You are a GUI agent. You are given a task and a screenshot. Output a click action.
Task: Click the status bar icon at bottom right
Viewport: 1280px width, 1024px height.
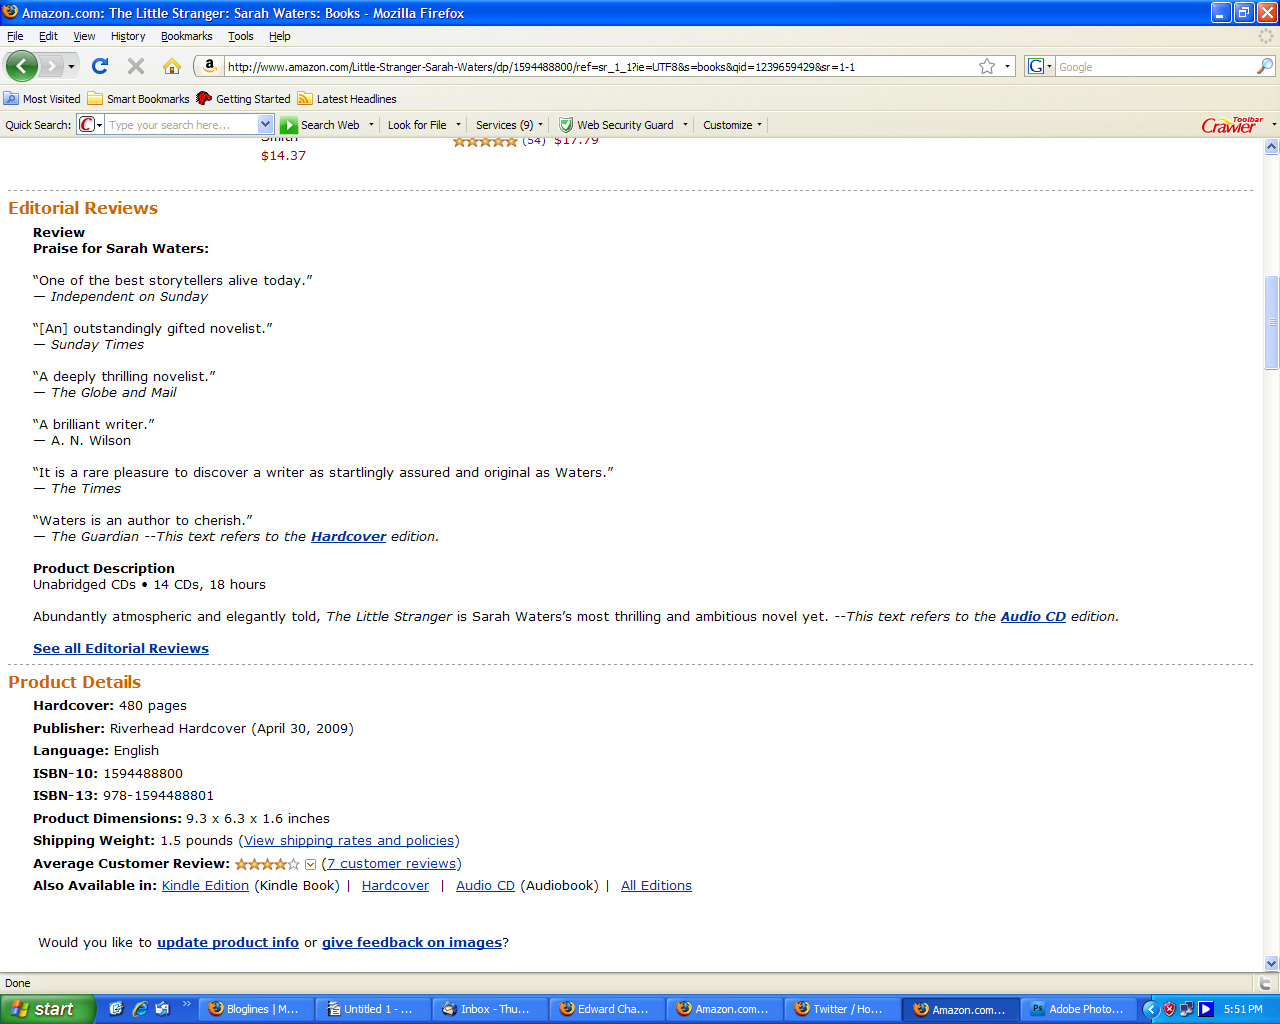point(1265,983)
